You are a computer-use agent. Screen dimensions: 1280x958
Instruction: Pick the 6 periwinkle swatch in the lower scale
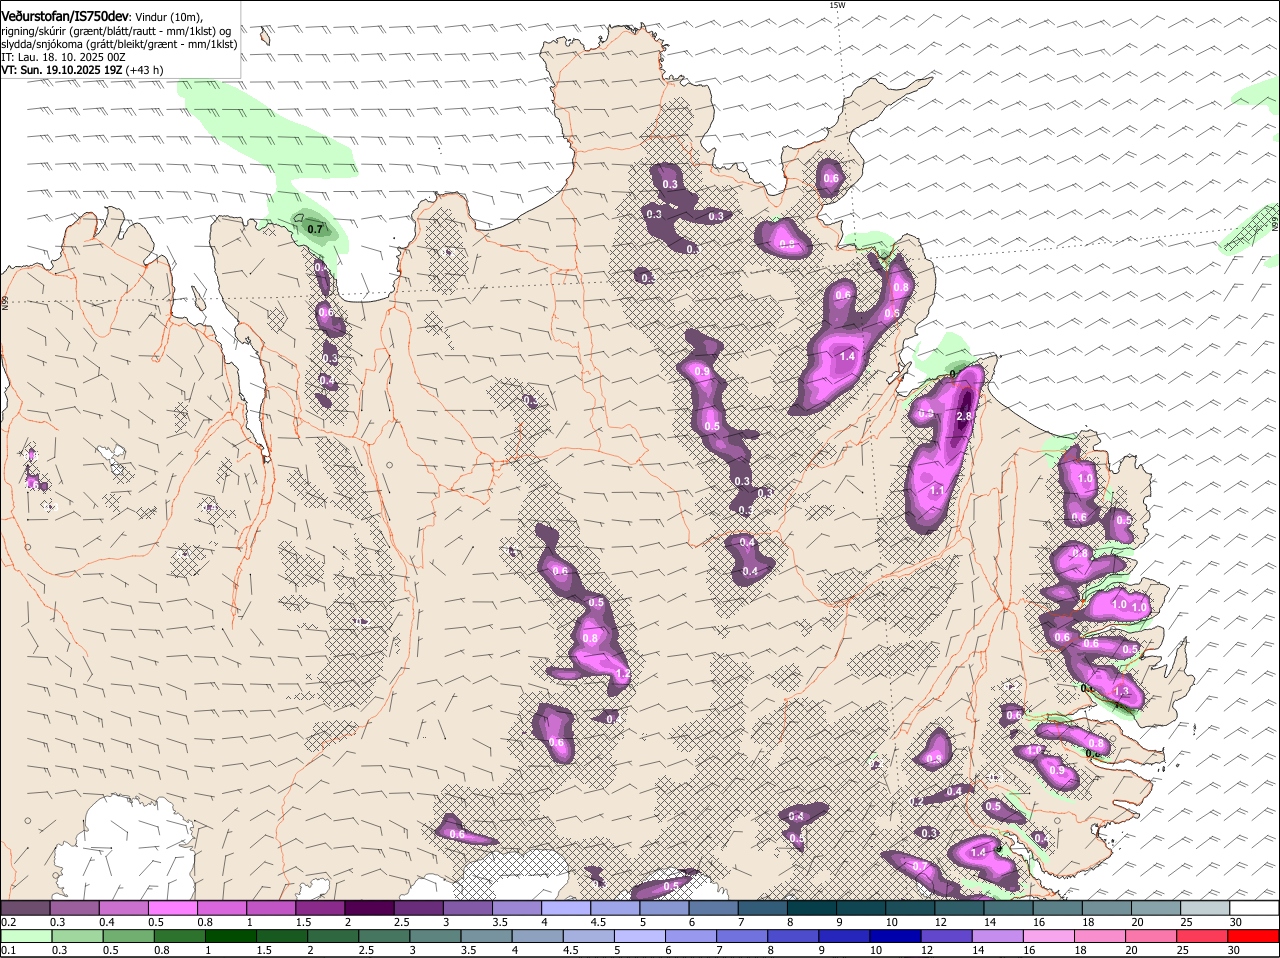tap(692, 936)
